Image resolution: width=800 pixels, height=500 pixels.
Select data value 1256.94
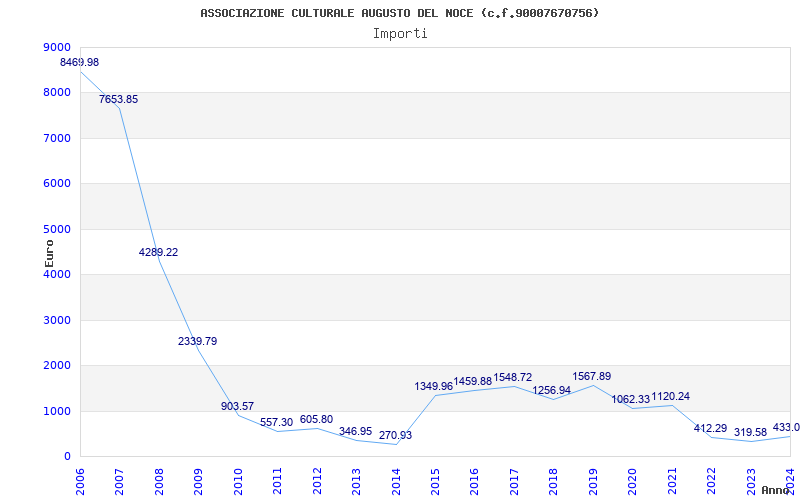tap(552, 390)
